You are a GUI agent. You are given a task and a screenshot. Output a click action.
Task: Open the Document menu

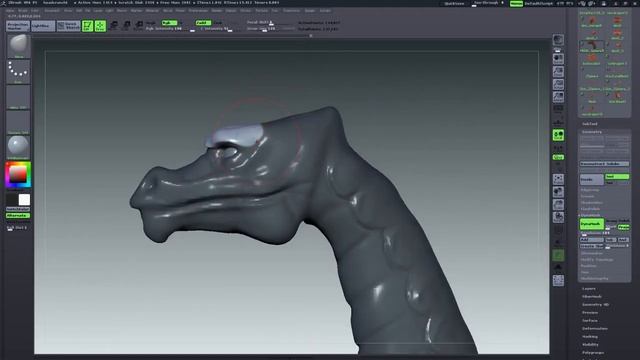[x=52, y=11]
